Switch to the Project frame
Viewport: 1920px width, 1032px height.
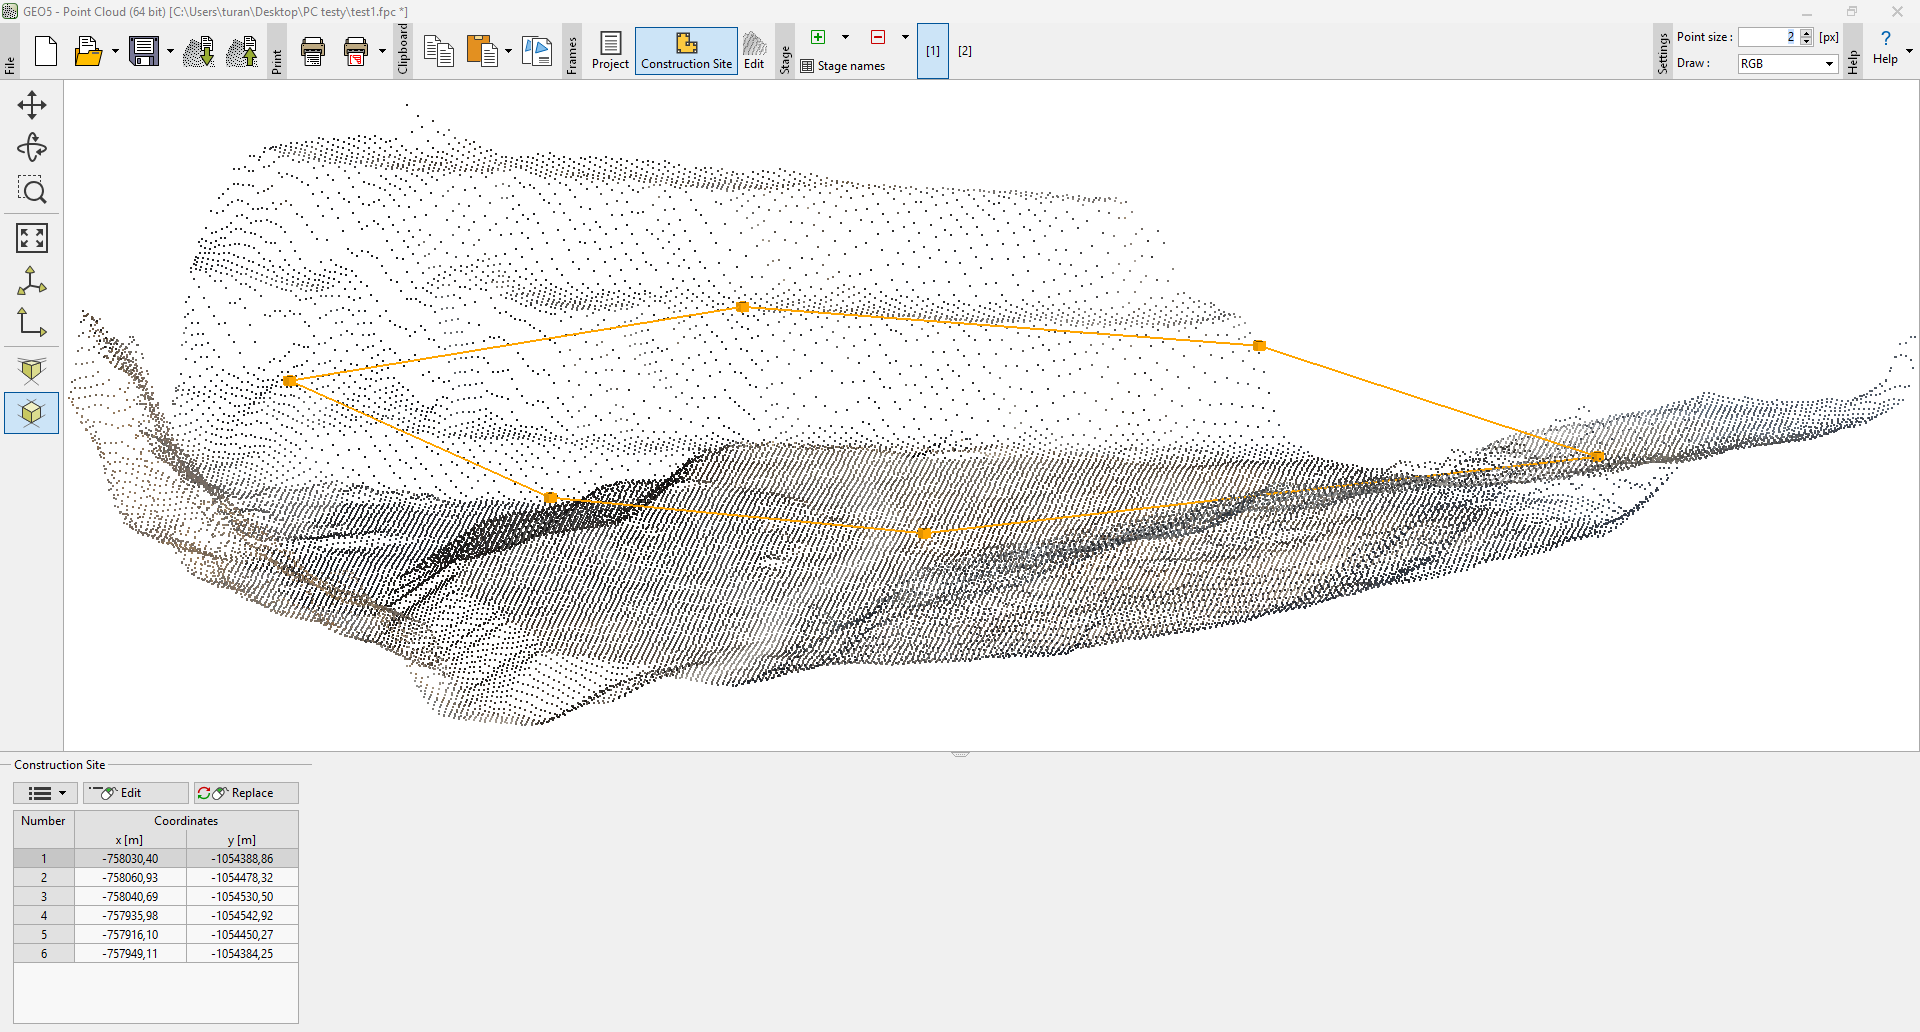click(x=610, y=51)
